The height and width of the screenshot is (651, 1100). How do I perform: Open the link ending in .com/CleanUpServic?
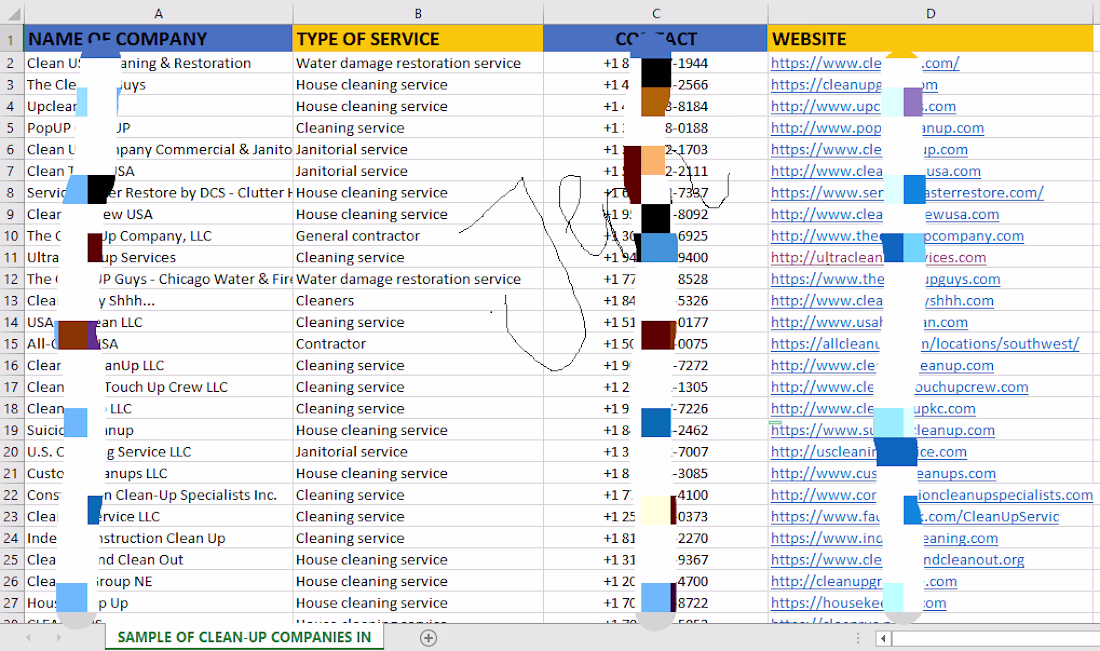915,517
